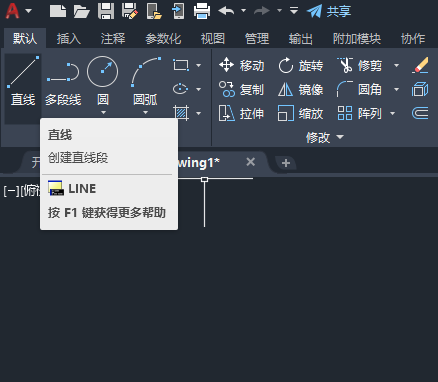Image resolution: width=438 pixels, height=382 pixels.
Task: Activate the 镜像 mirror command
Action: tap(301, 89)
